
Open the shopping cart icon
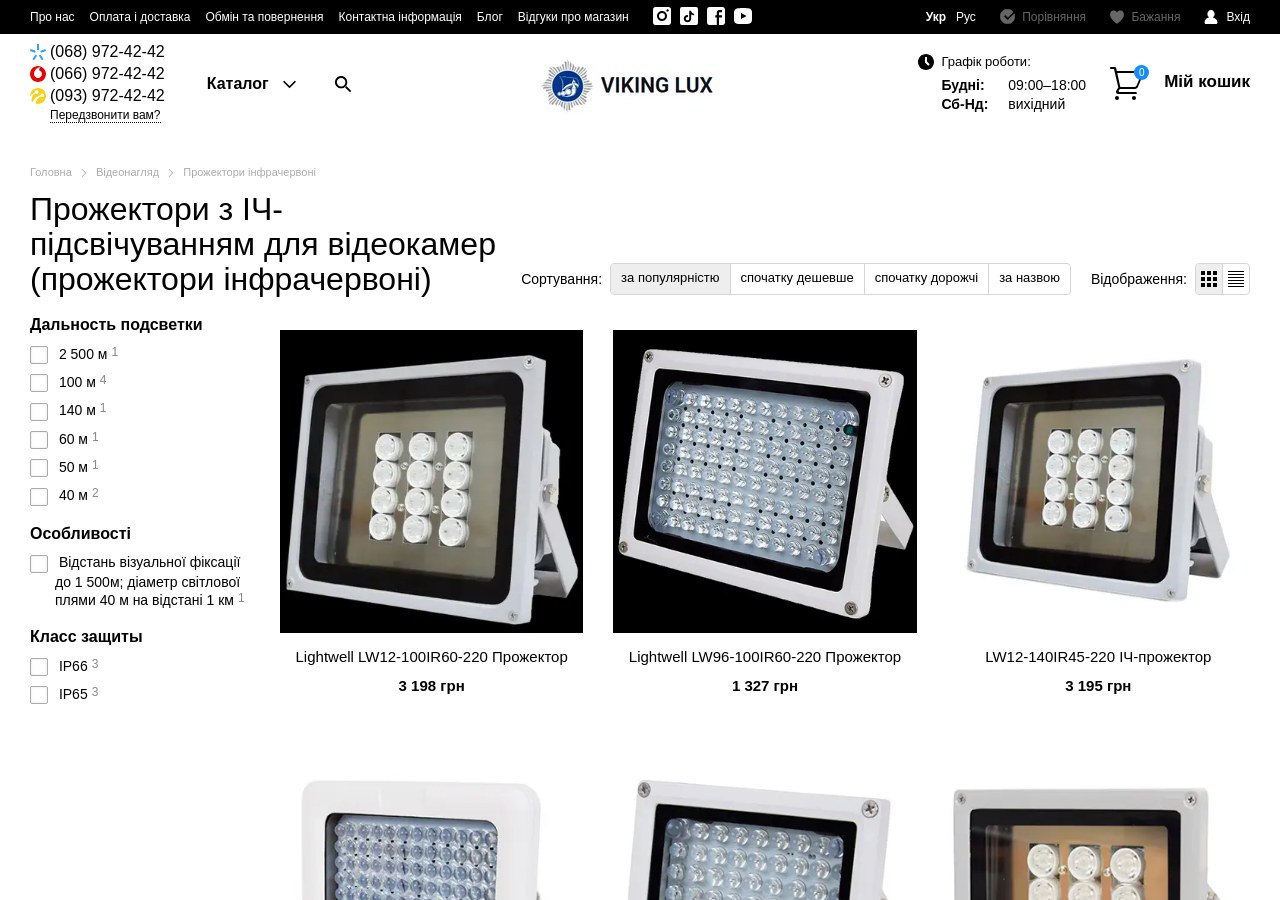click(x=1127, y=83)
